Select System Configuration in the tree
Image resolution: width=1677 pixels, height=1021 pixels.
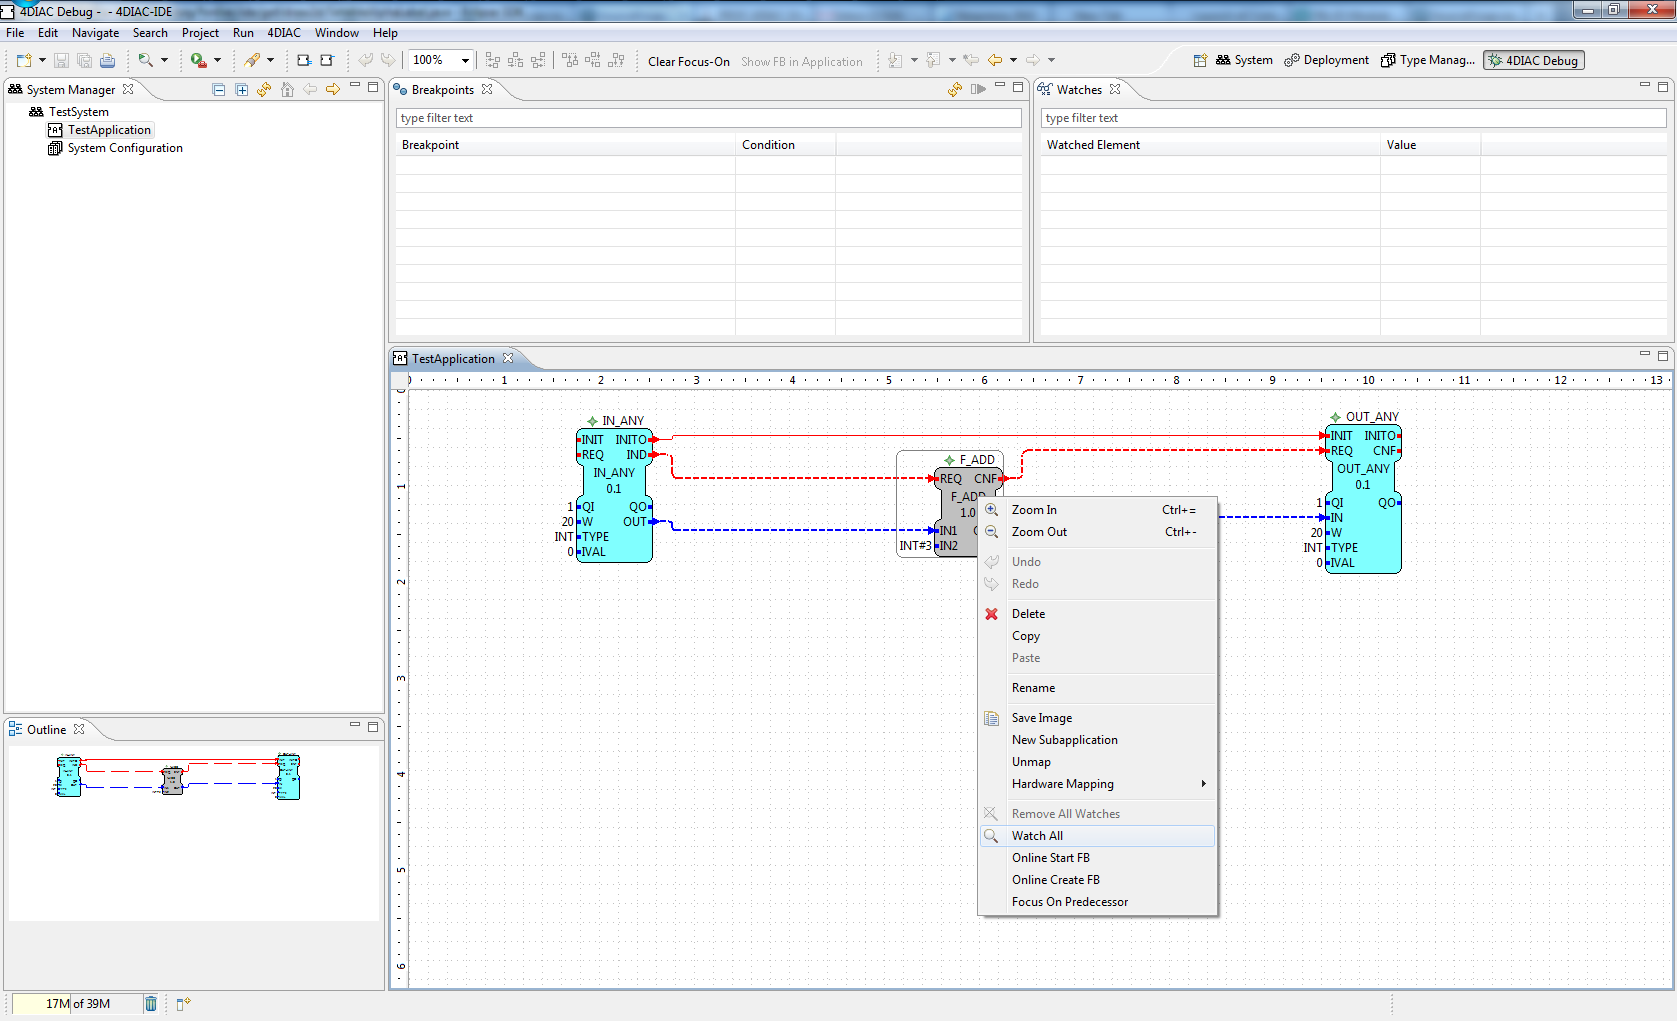pos(125,148)
